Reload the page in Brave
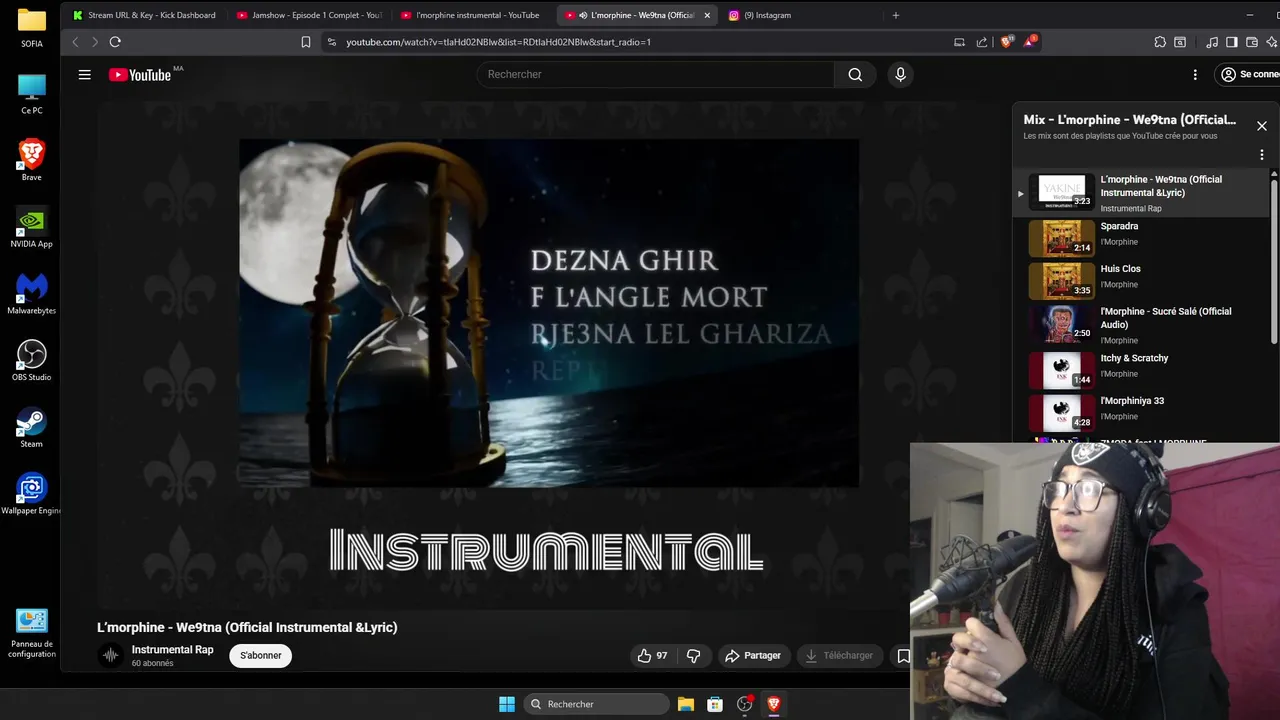This screenshot has width=1280, height=720. 115,42
